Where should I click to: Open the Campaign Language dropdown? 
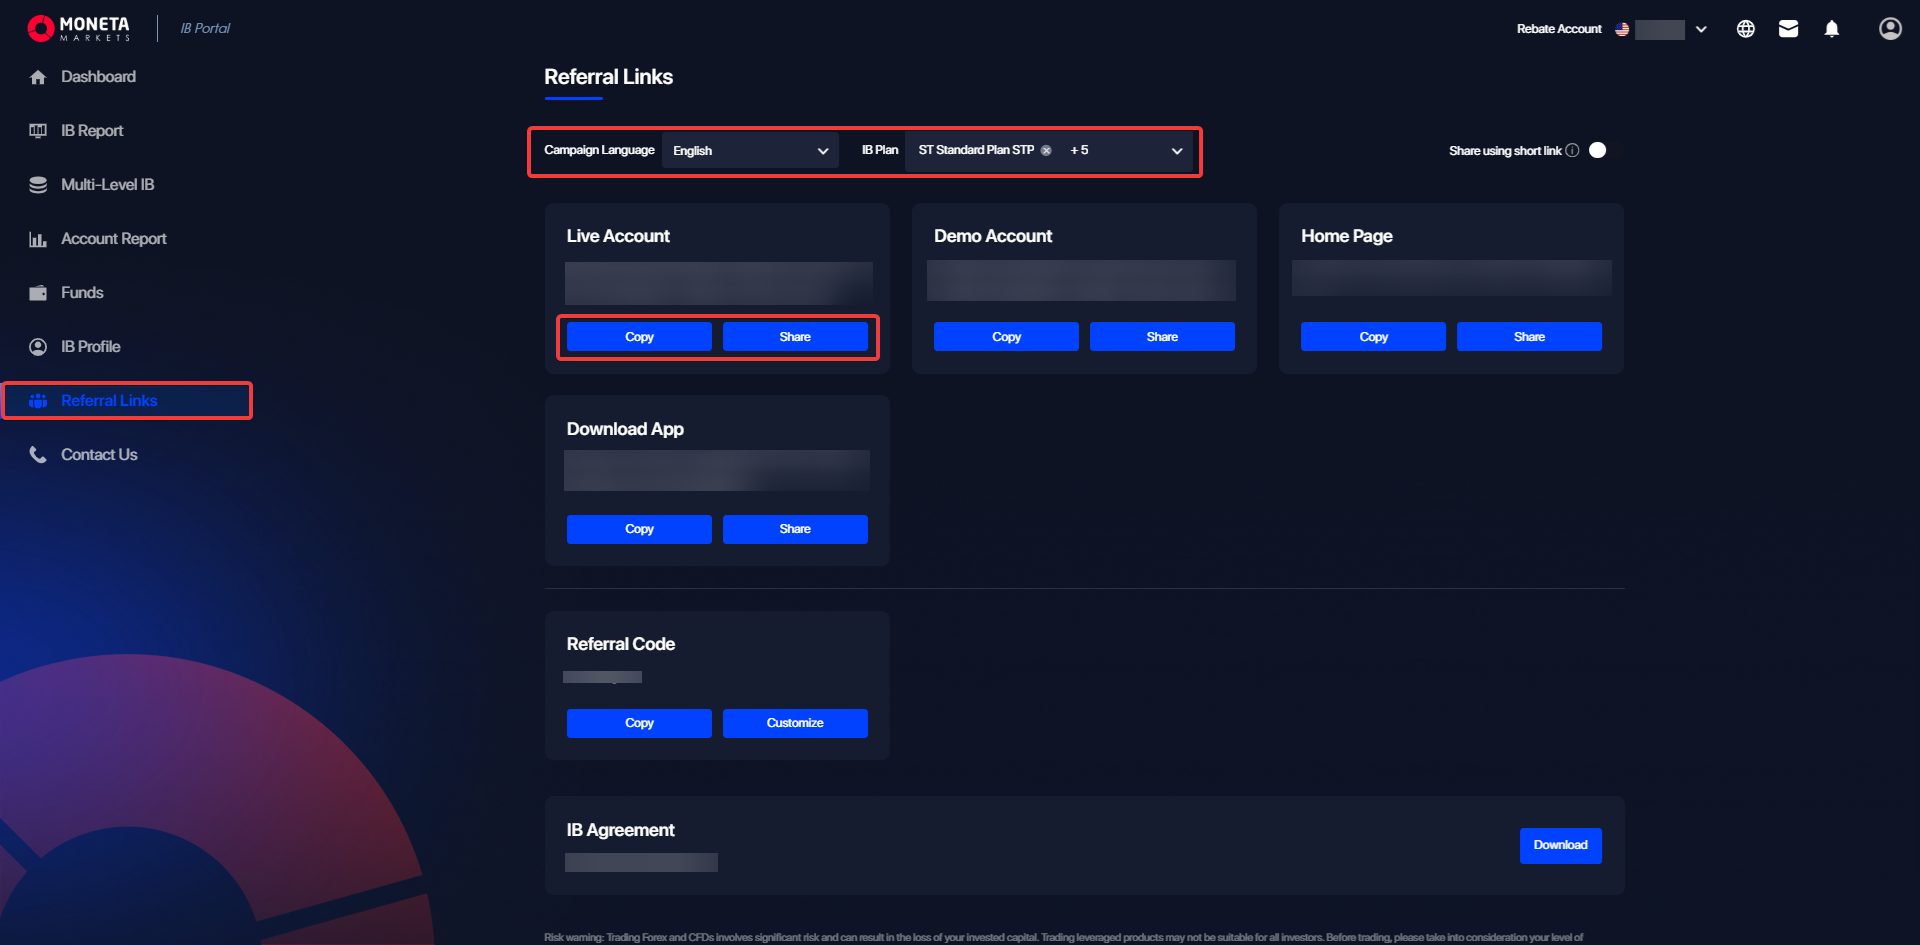[x=750, y=150]
